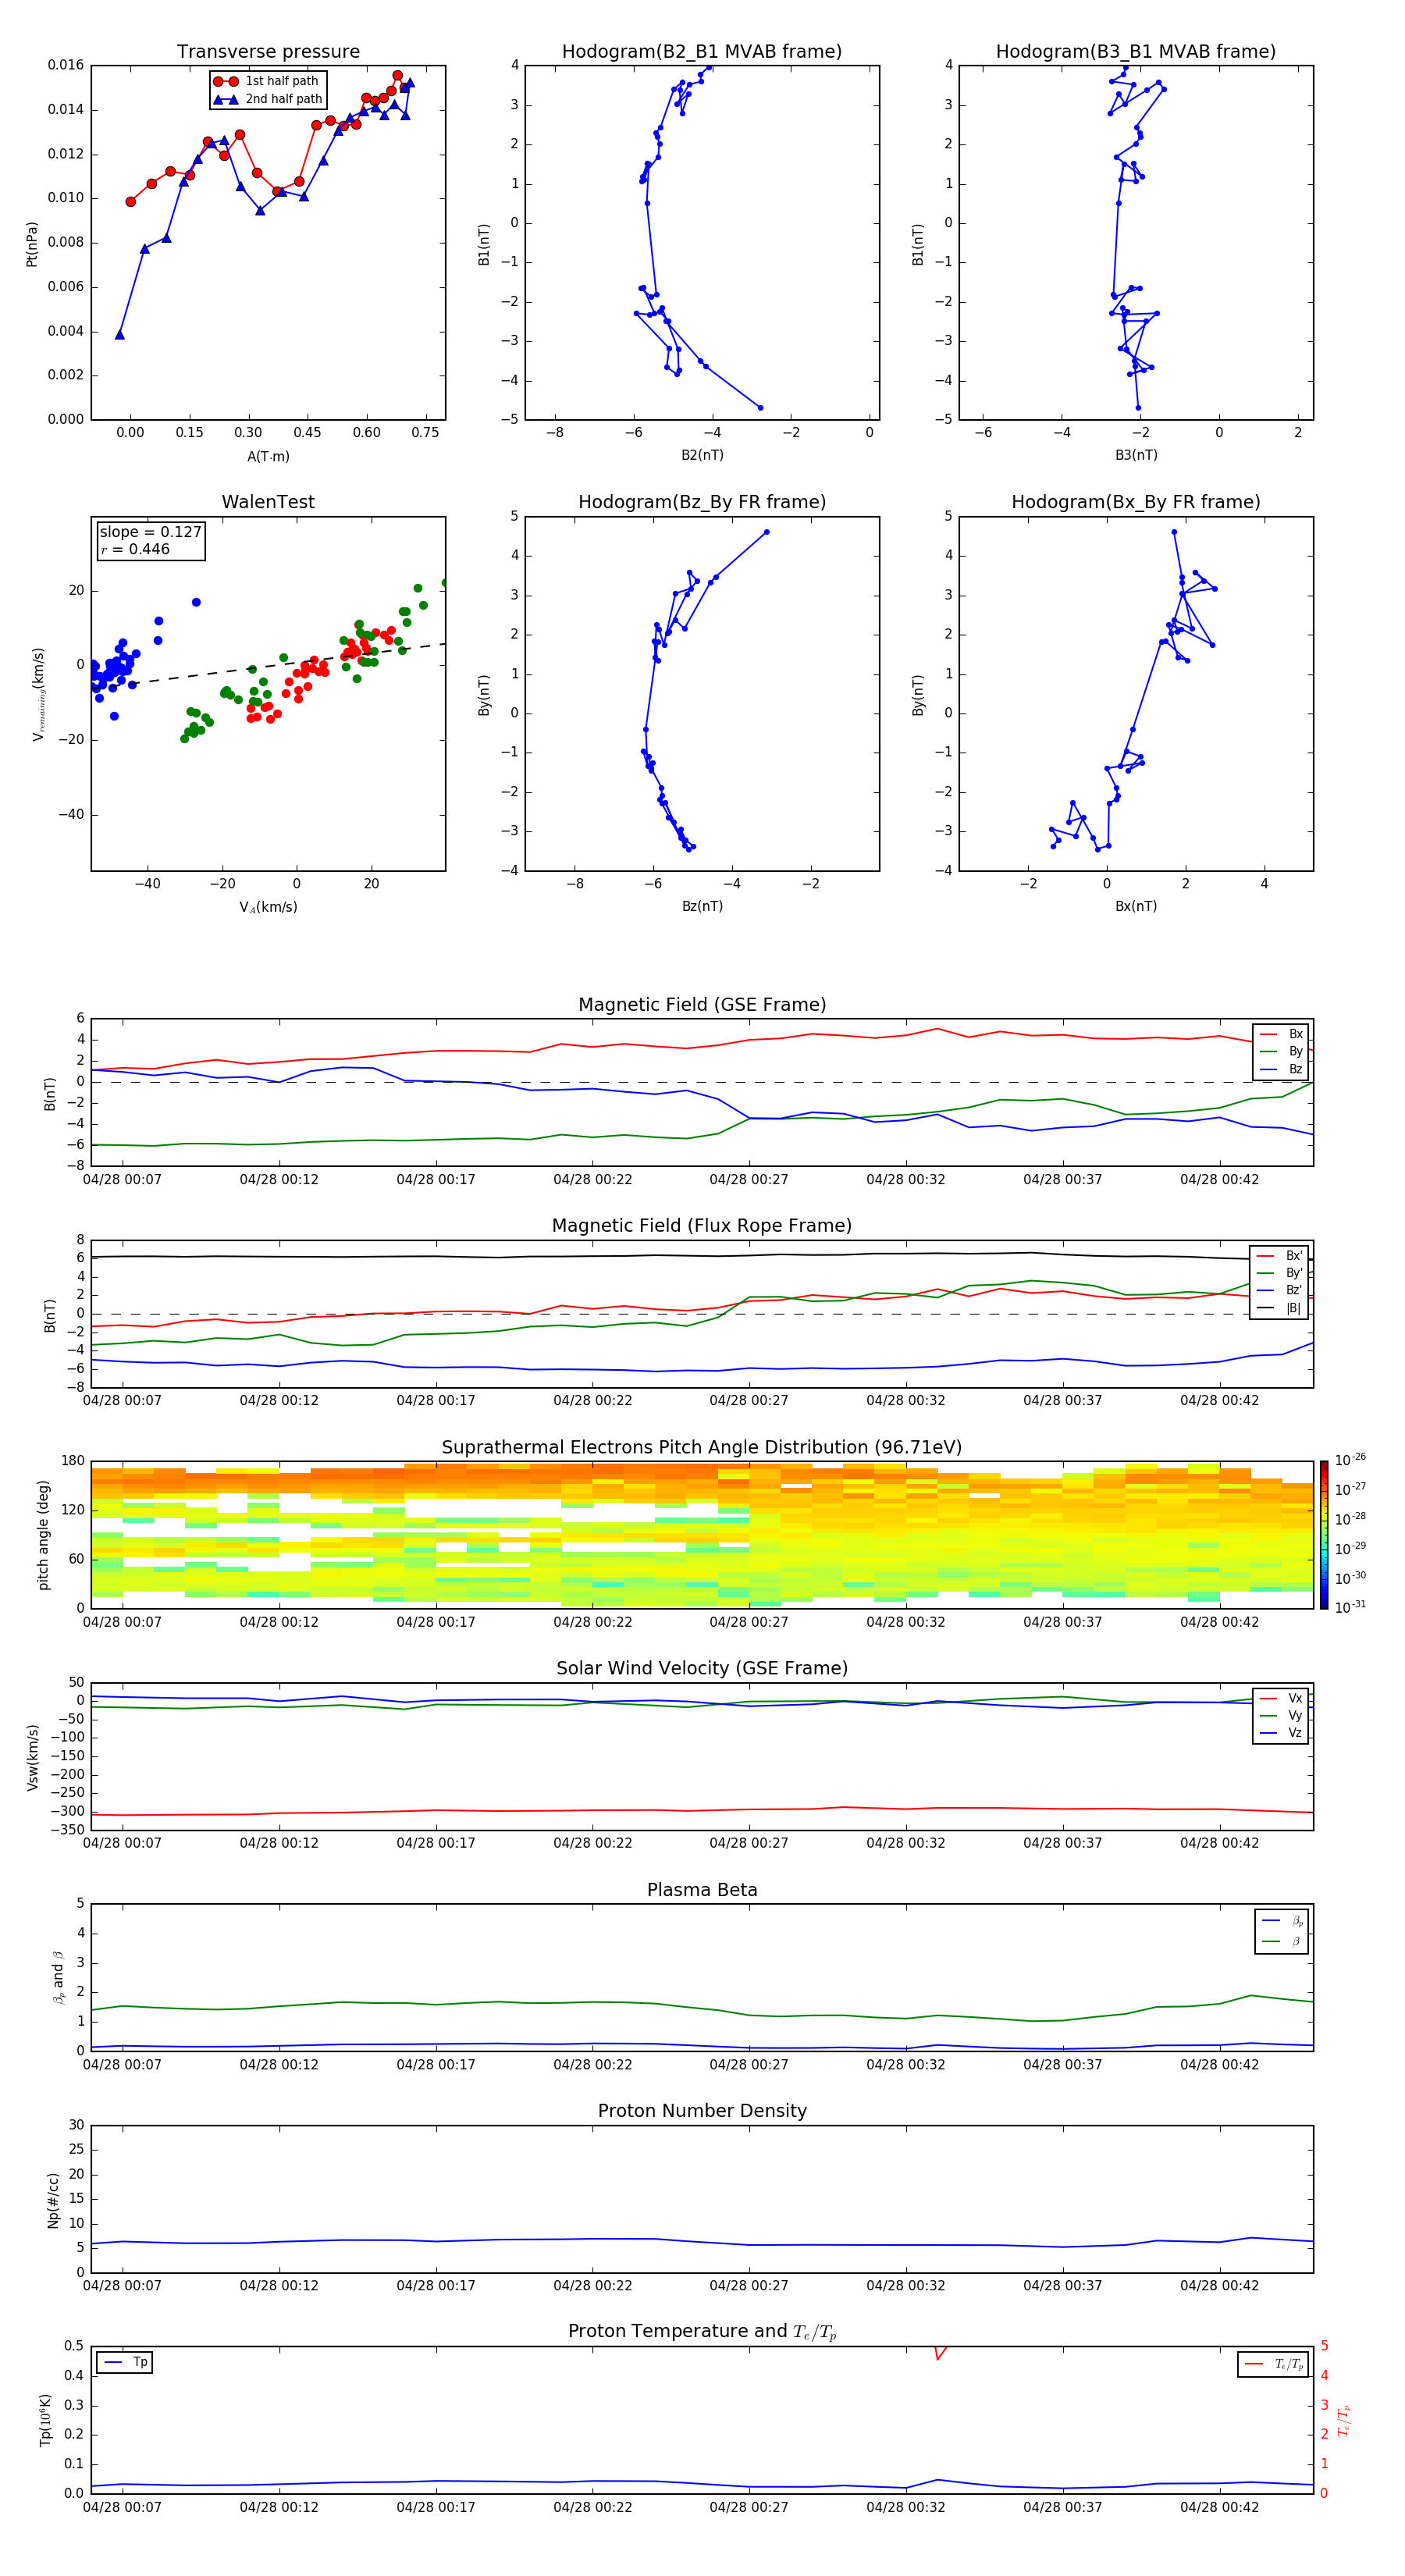Click the "WalenTest" plot title
Image resolution: width=1405 pixels, height=2576 pixels.
[268, 502]
